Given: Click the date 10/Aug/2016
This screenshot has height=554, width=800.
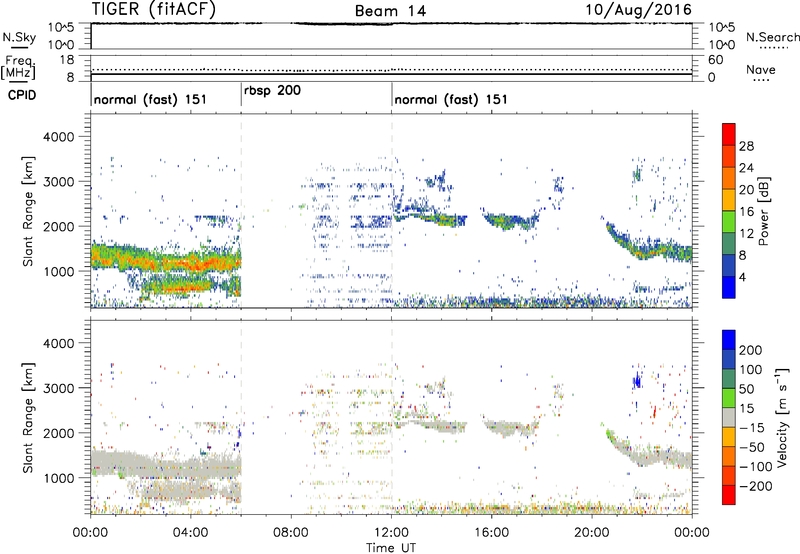Looking at the screenshot, I should click(x=638, y=9).
